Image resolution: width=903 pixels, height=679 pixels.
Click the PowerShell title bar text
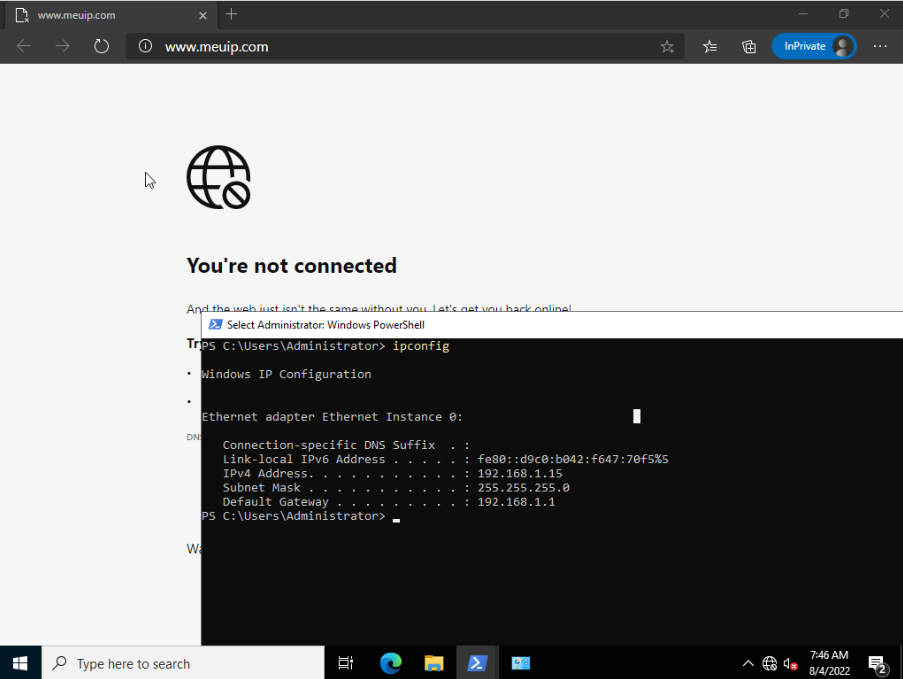coord(326,325)
